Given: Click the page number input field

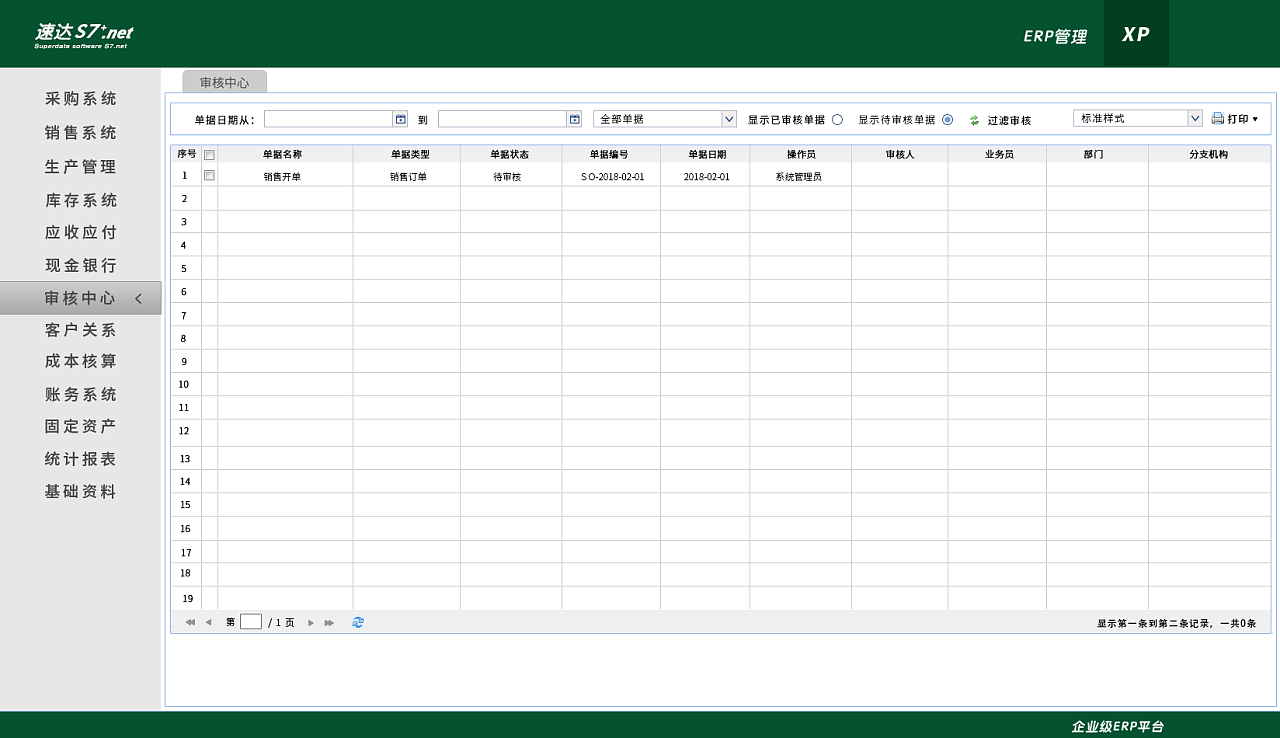Looking at the screenshot, I should click(251, 622).
